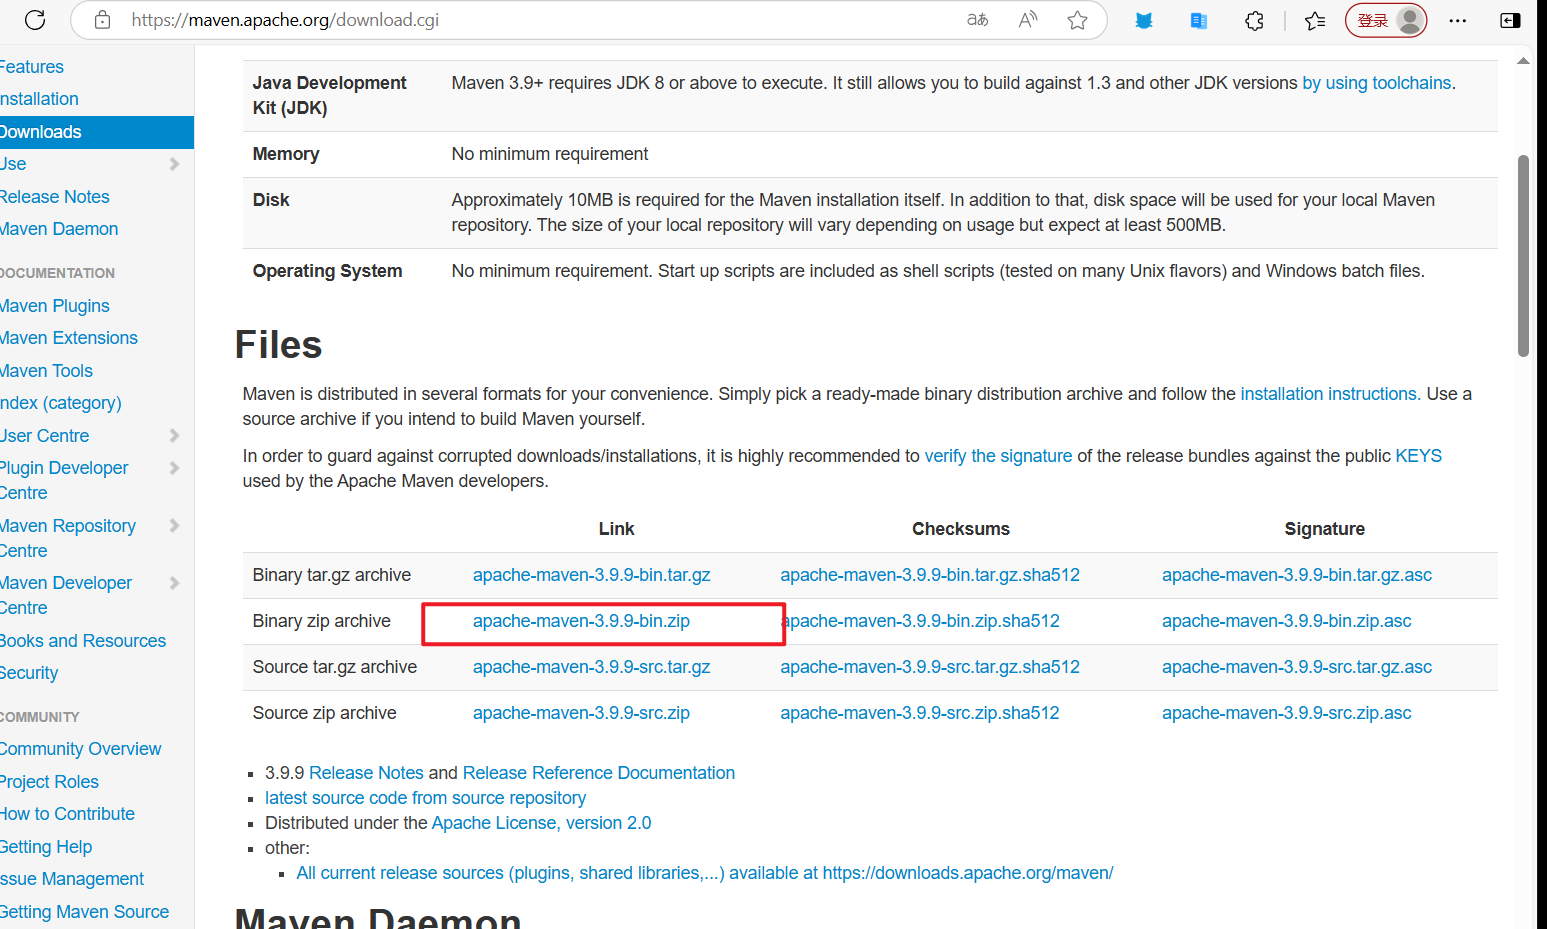The width and height of the screenshot is (1547, 929).
Task: Expand the Use sidebar section
Action: (x=174, y=164)
